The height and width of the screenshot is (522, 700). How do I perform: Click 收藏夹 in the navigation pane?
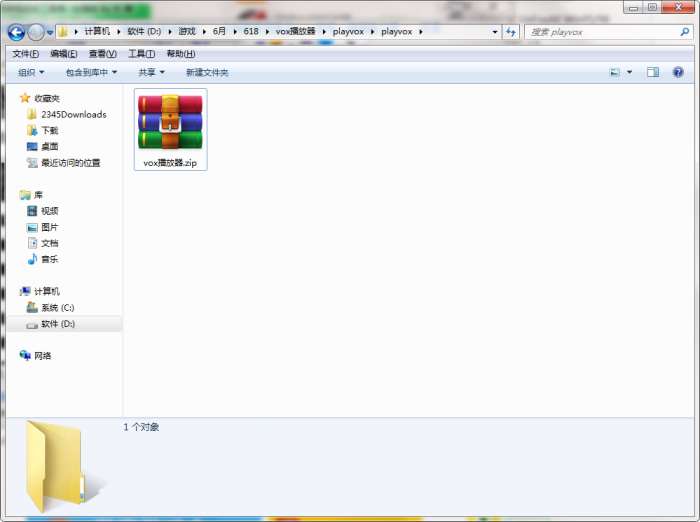tap(47, 98)
